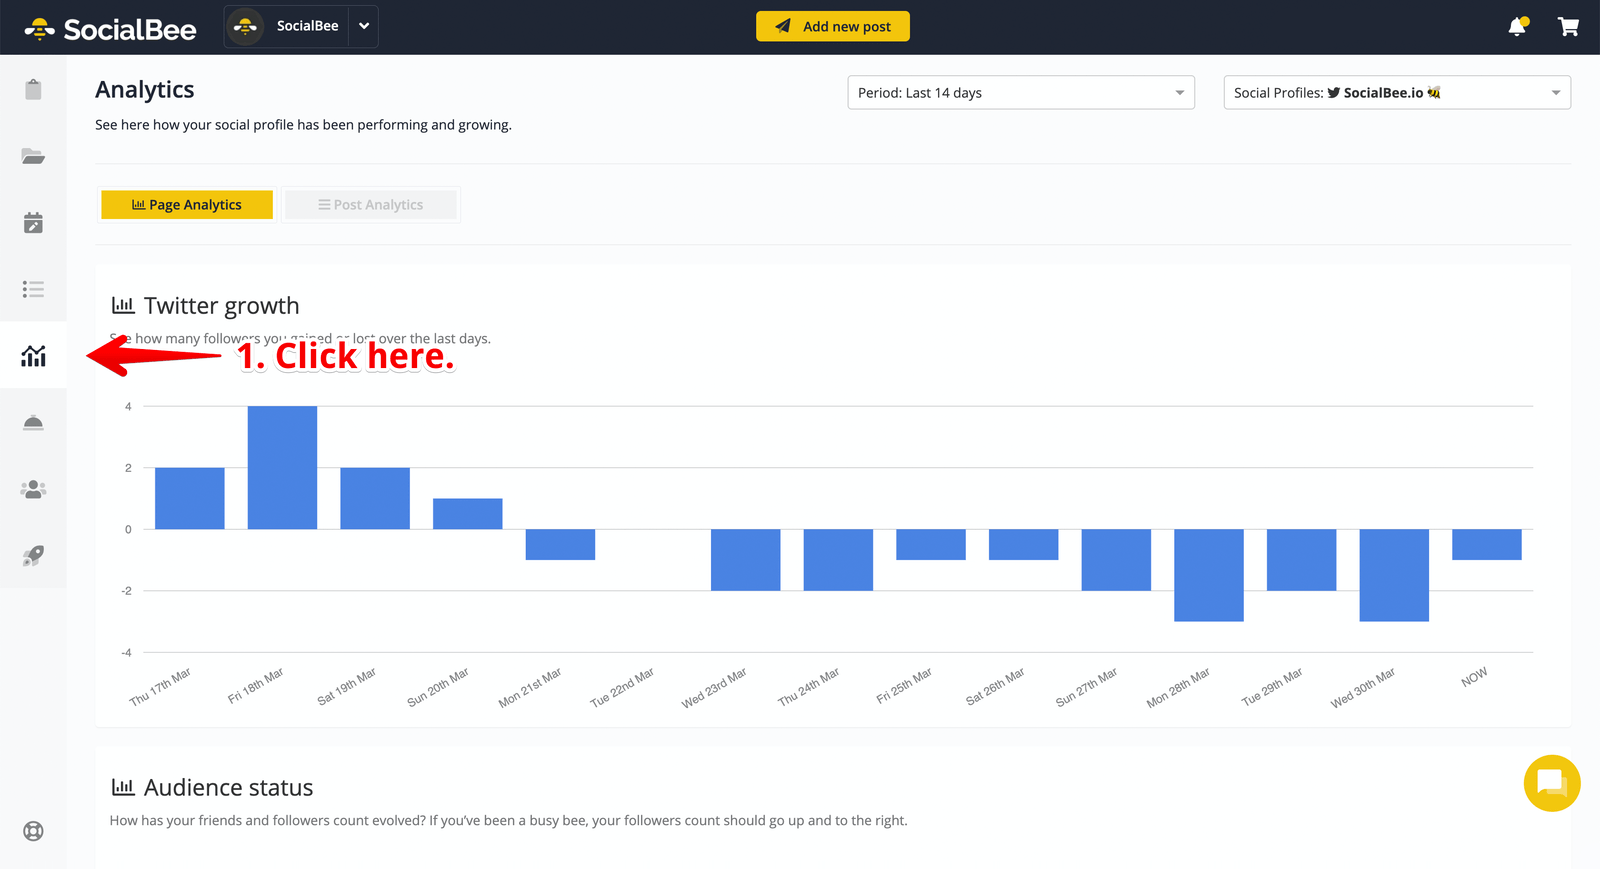Select the Page Analytics tab
This screenshot has height=869, width=1600.
[187, 205]
